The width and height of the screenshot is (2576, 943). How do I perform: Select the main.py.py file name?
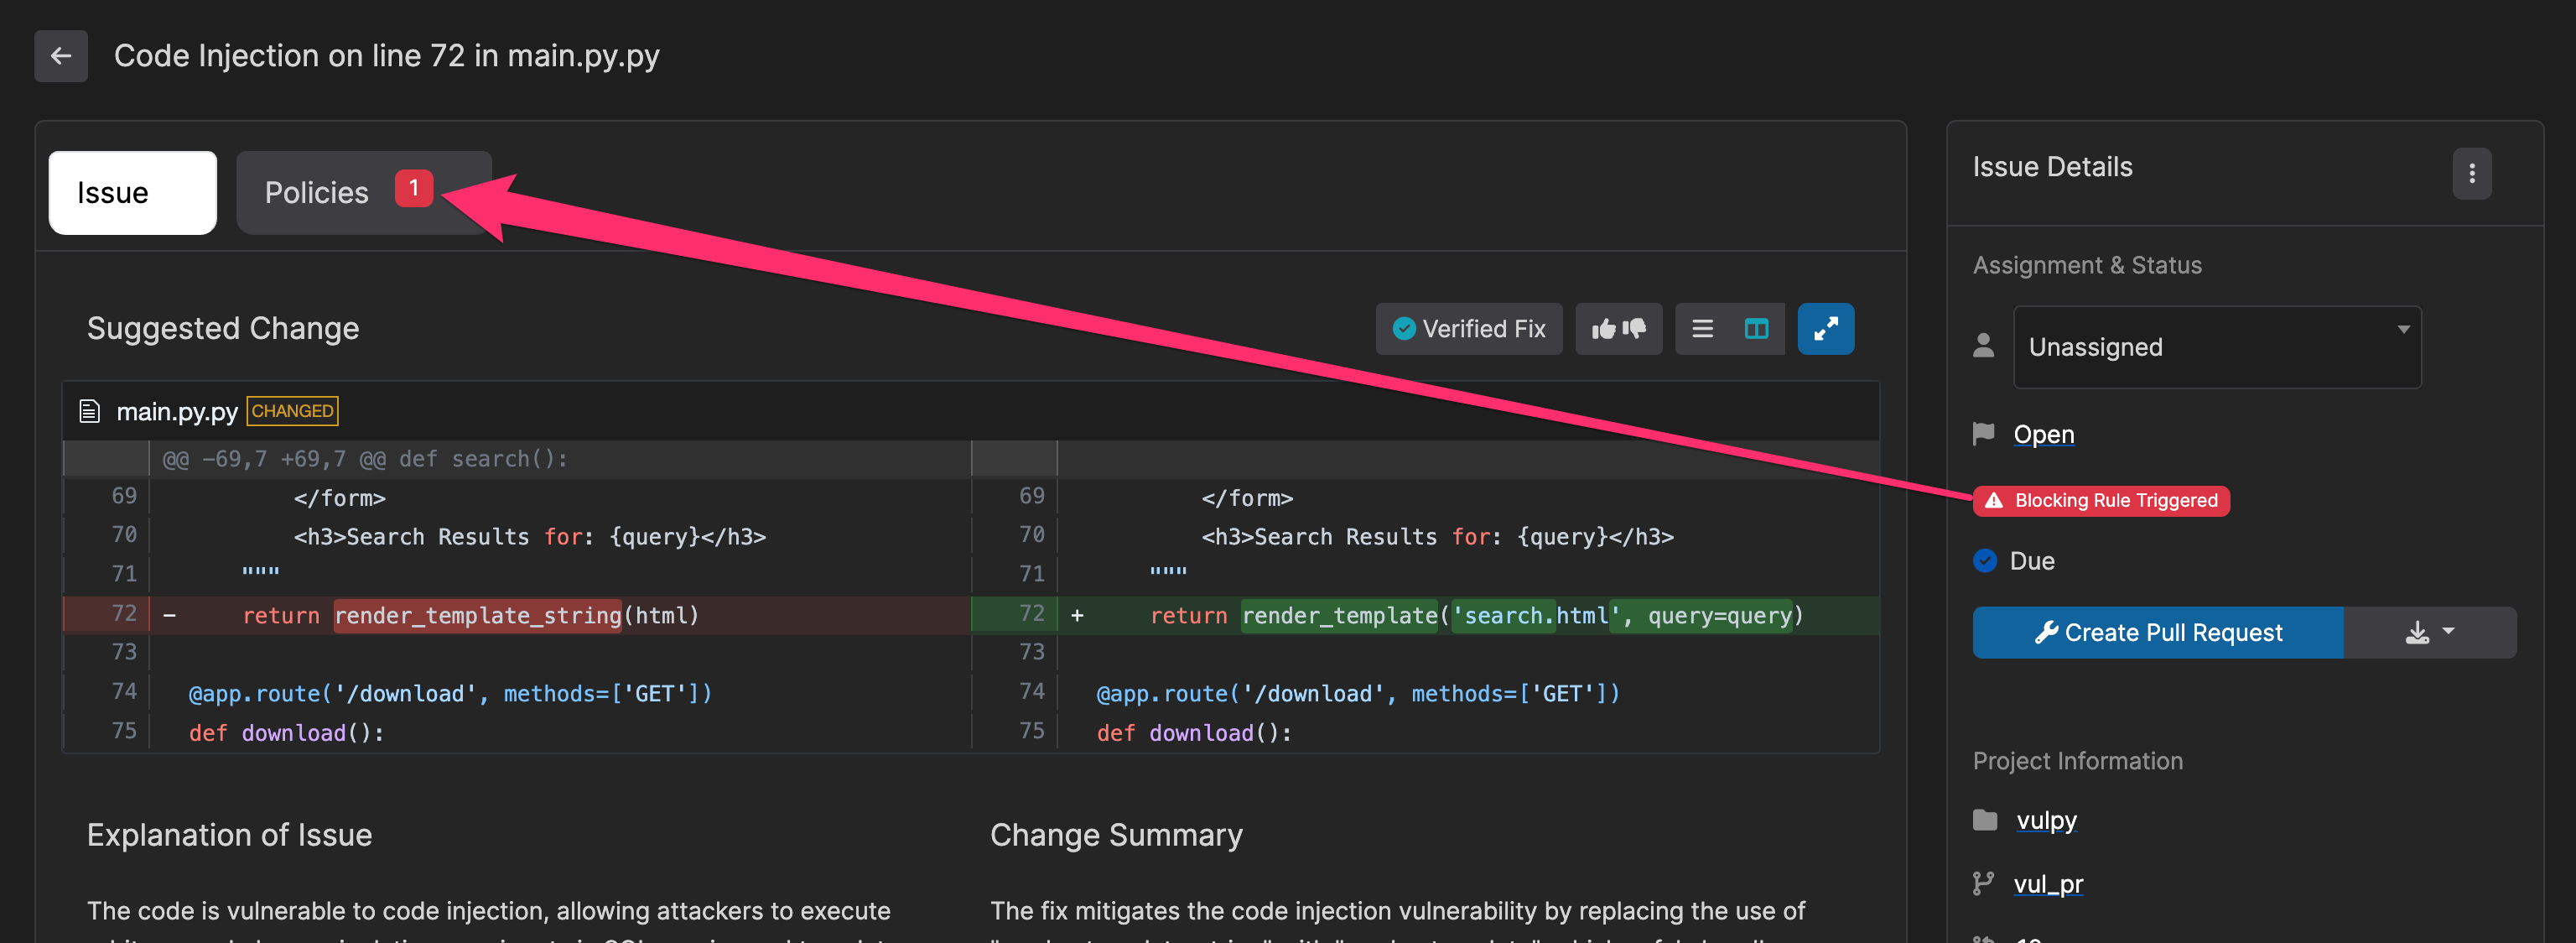point(177,412)
